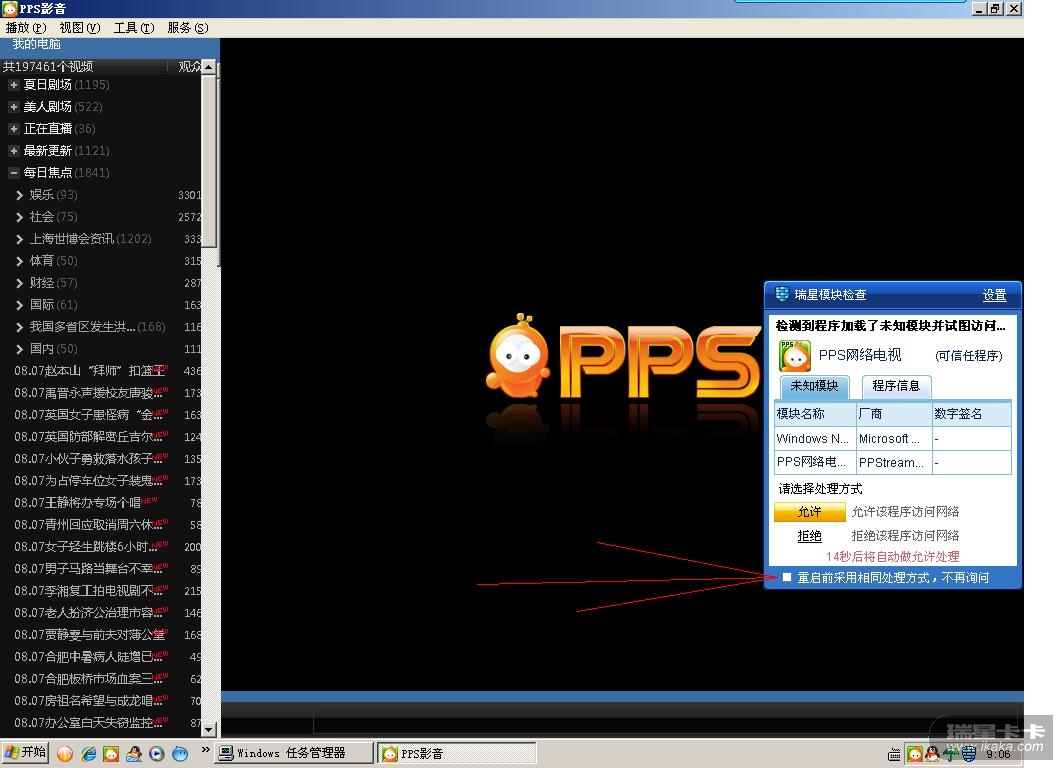
Task: Expand the 正在直播 category
Action: (x=14, y=129)
